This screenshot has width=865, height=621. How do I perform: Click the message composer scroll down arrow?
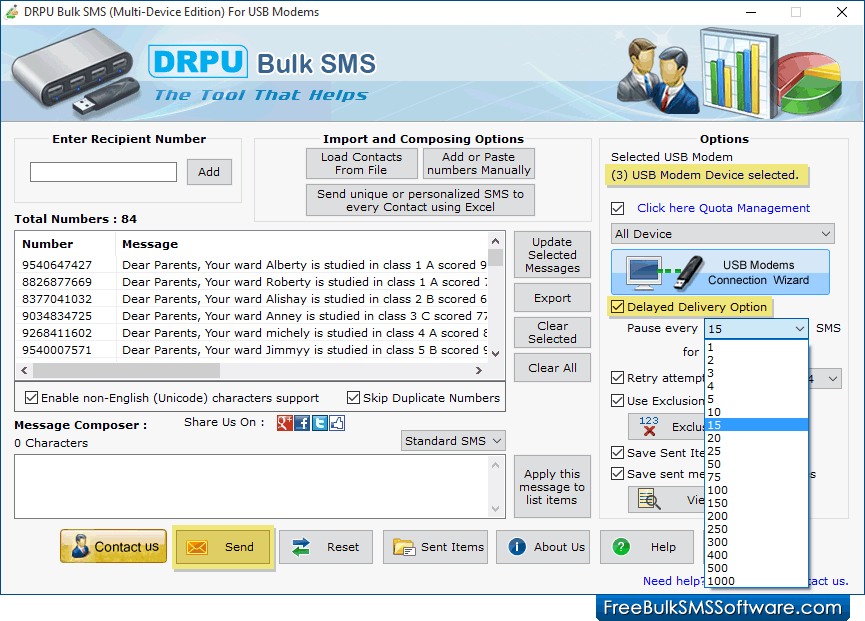pos(495,509)
